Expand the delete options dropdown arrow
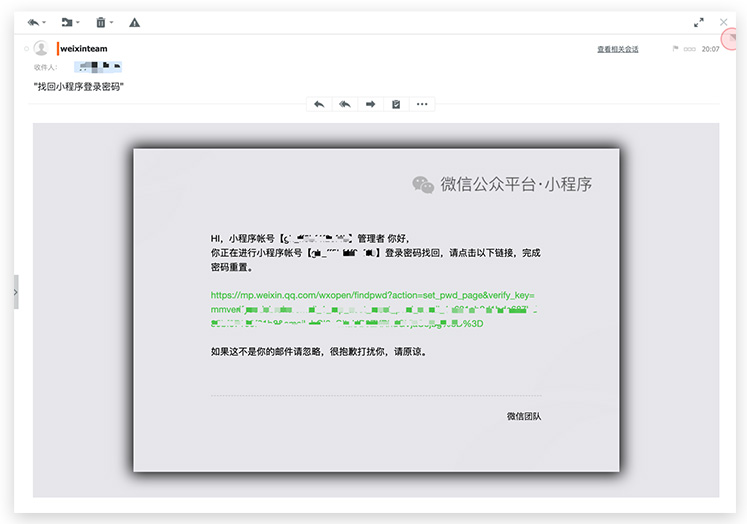The height and width of the screenshot is (524, 747). pos(111,22)
